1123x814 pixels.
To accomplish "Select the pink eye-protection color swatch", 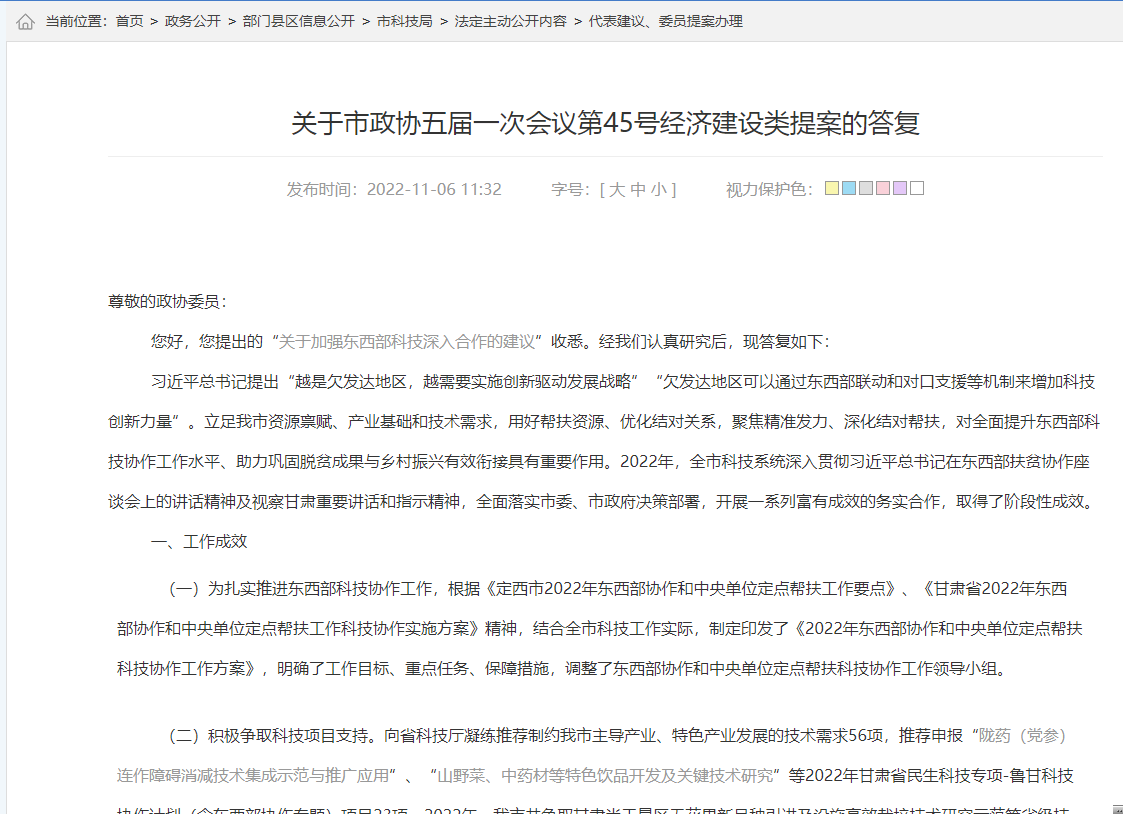I will tap(882, 188).
